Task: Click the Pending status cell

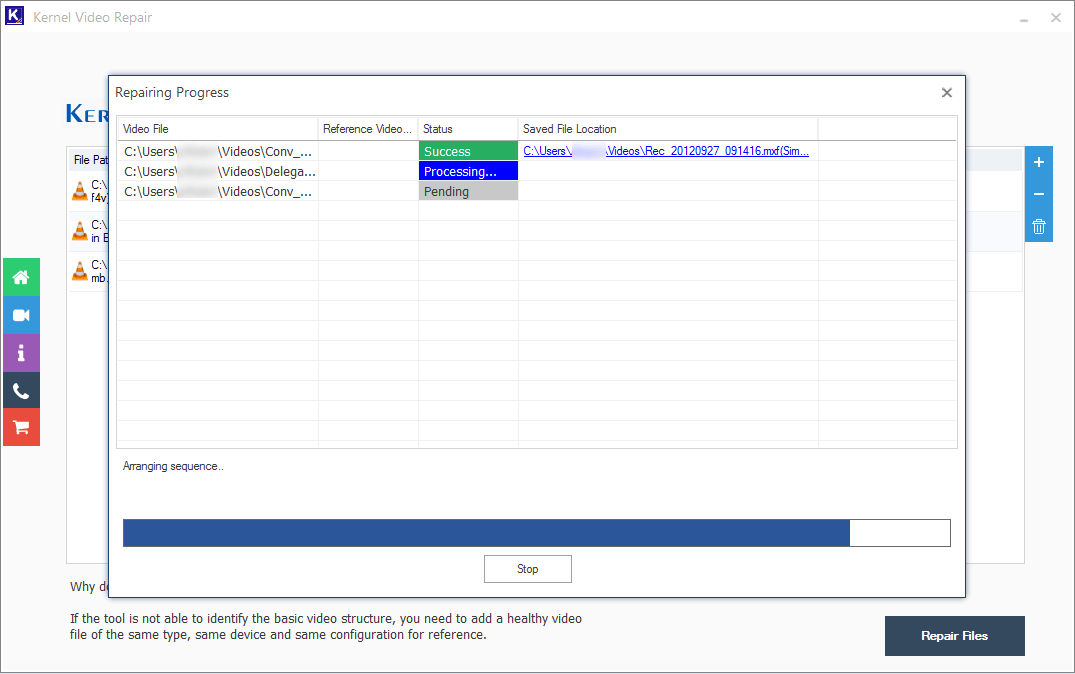Action: point(468,191)
